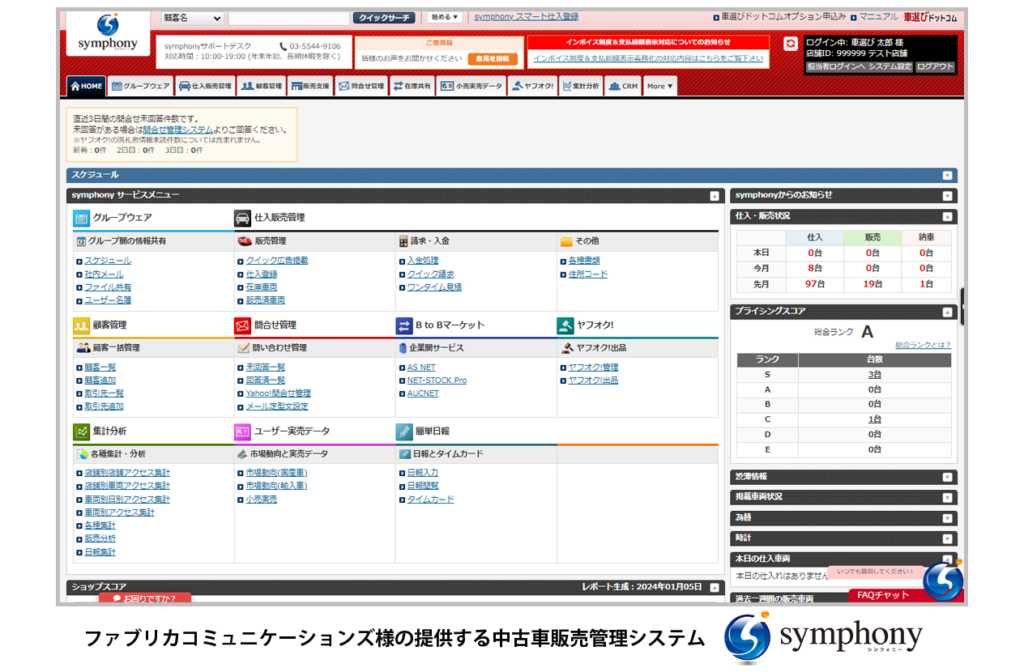Image resolution: width=1024 pixels, height=672 pixels.
Task: Expand the 渋滞情報 panel
Action: point(947,477)
